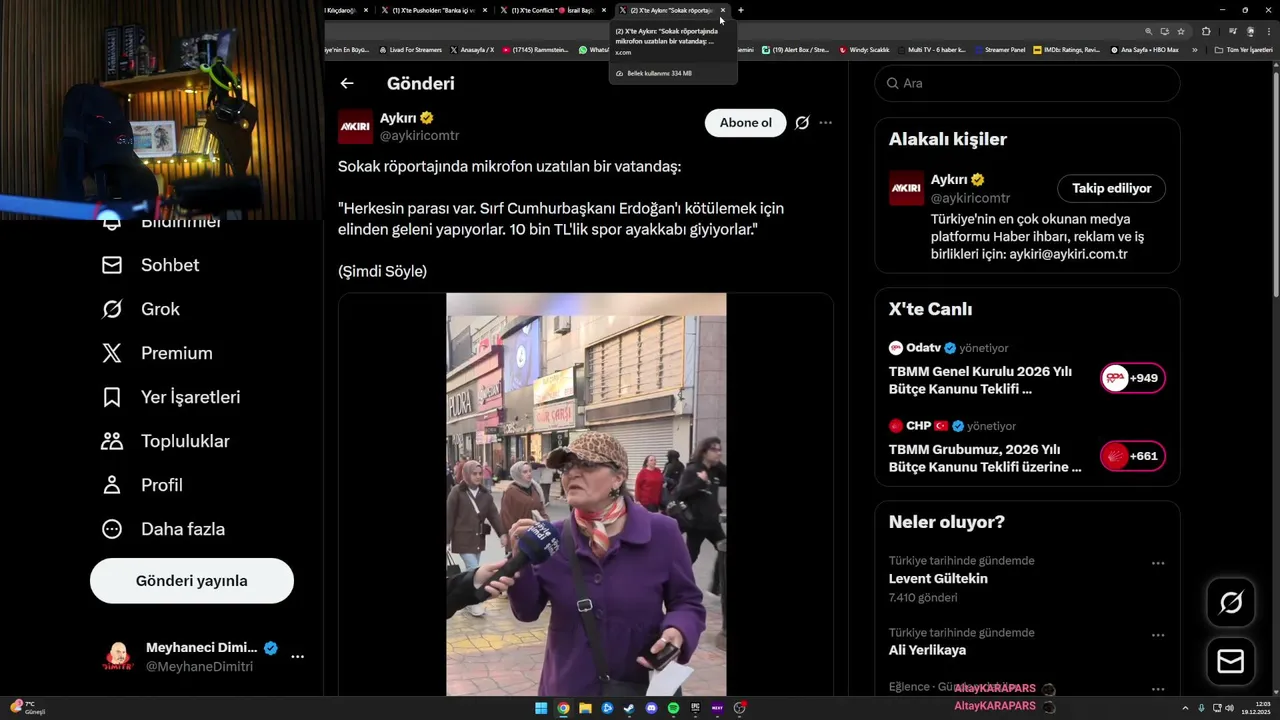Click the Abone ol button

[x=746, y=123]
